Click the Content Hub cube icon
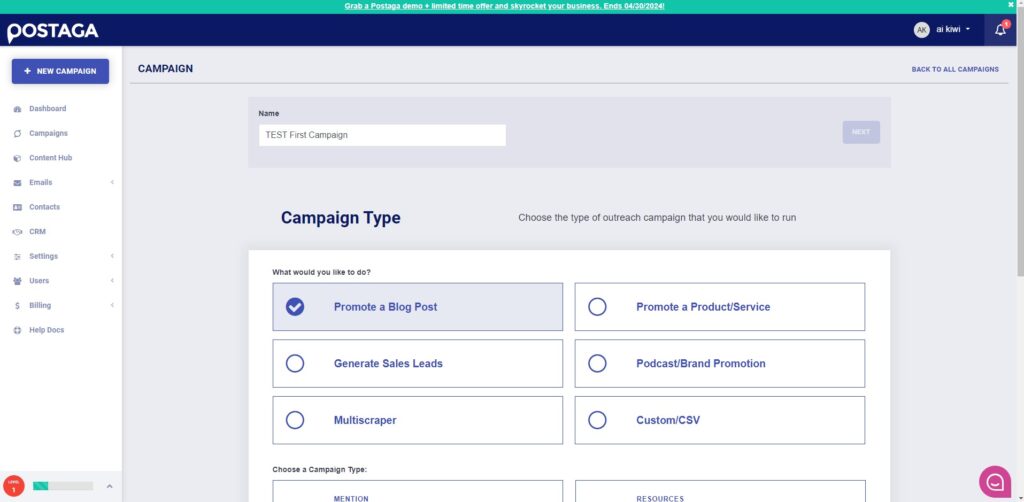 coord(17,158)
